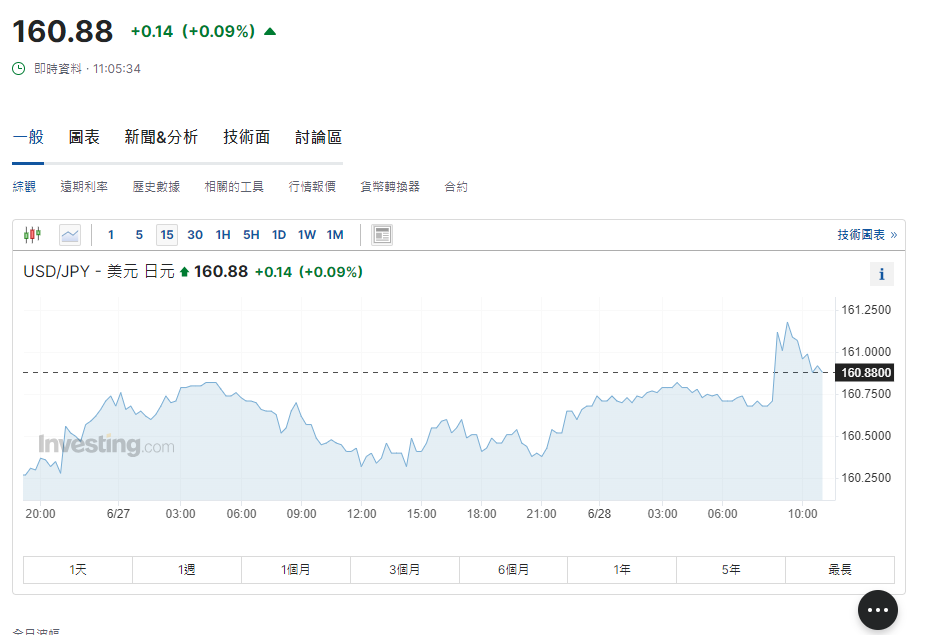Choose the 1W interval option
Screen dimensions: 926x635
pyautogui.click(x=307, y=235)
